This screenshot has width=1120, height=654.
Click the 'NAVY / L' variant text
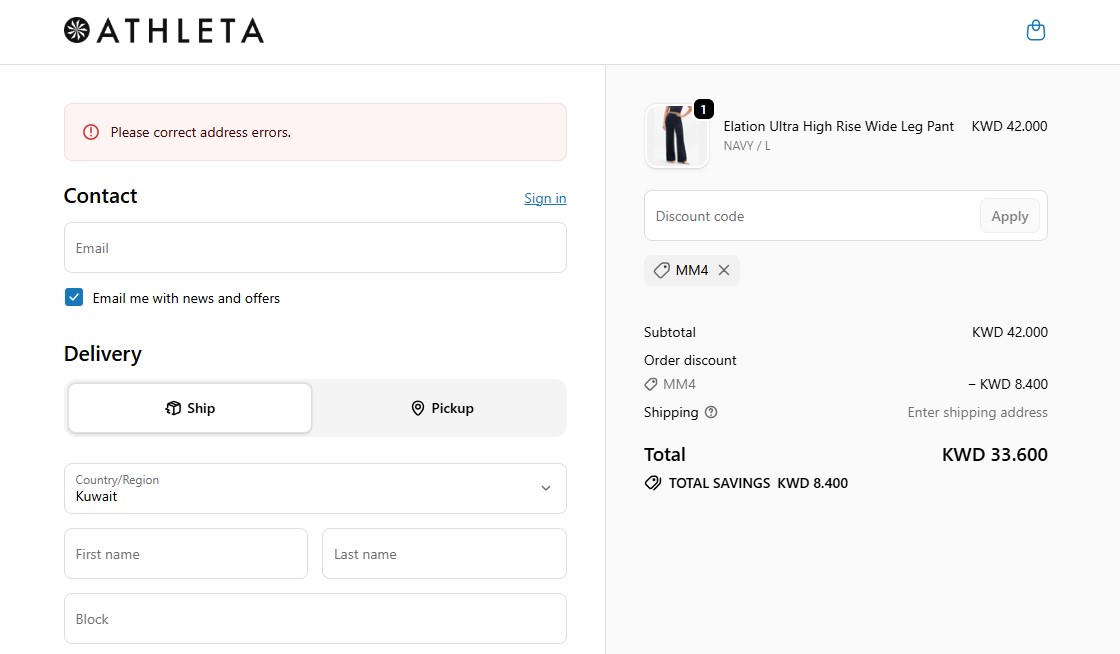pos(747,146)
